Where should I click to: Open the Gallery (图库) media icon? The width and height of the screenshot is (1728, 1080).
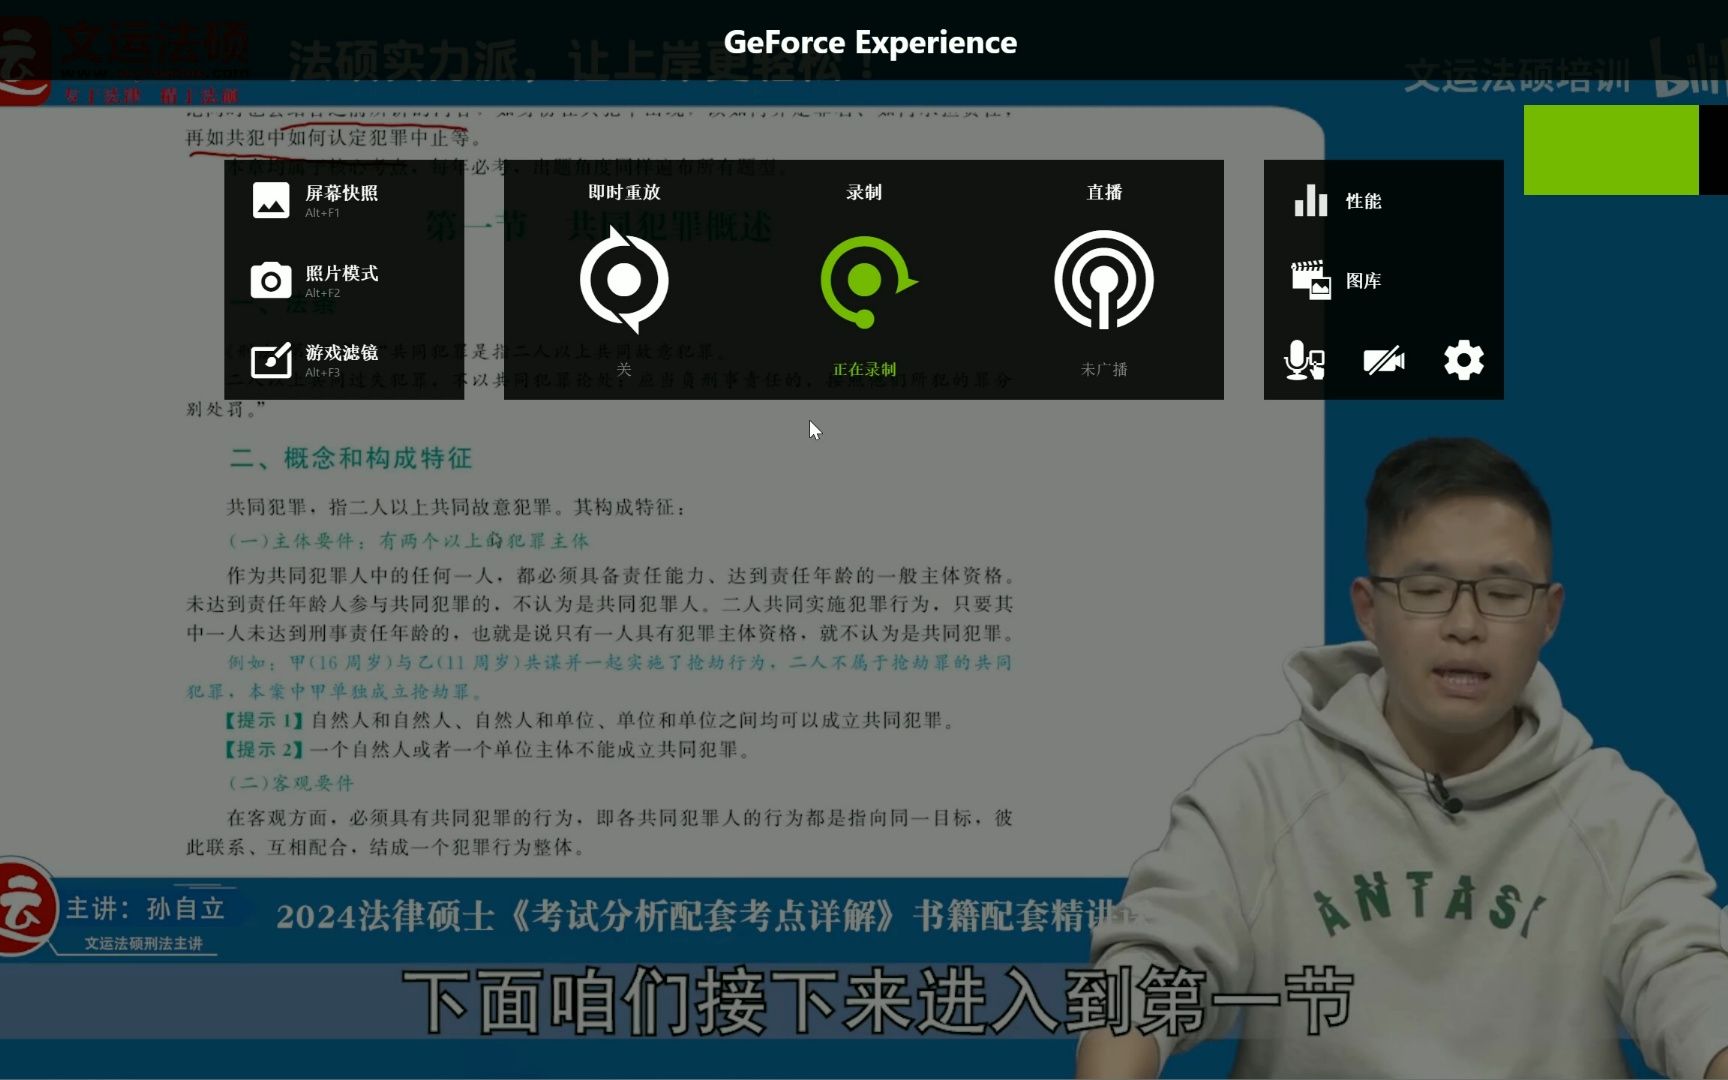(x=1311, y=280)
